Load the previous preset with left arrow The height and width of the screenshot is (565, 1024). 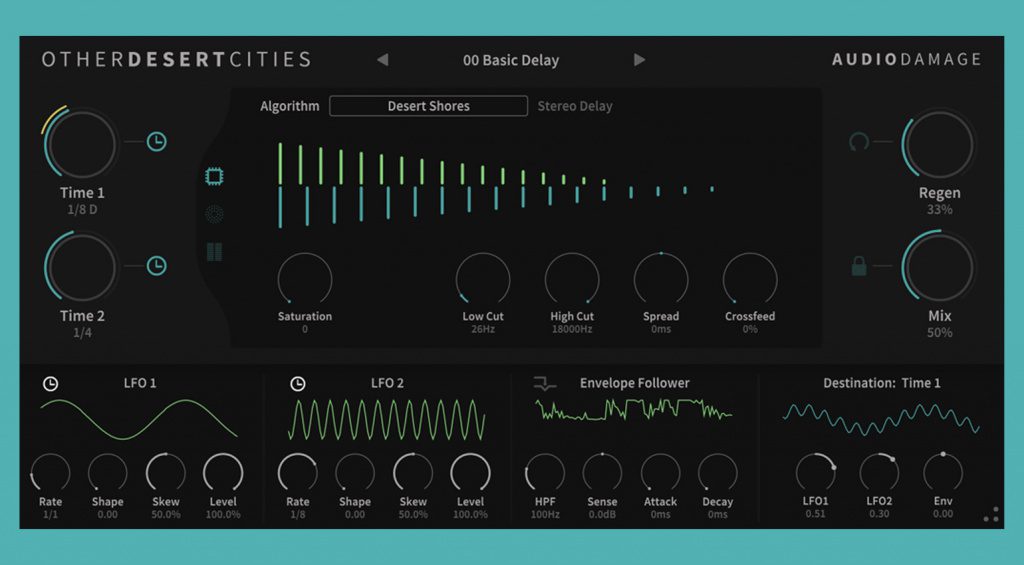tap(383, 60)
